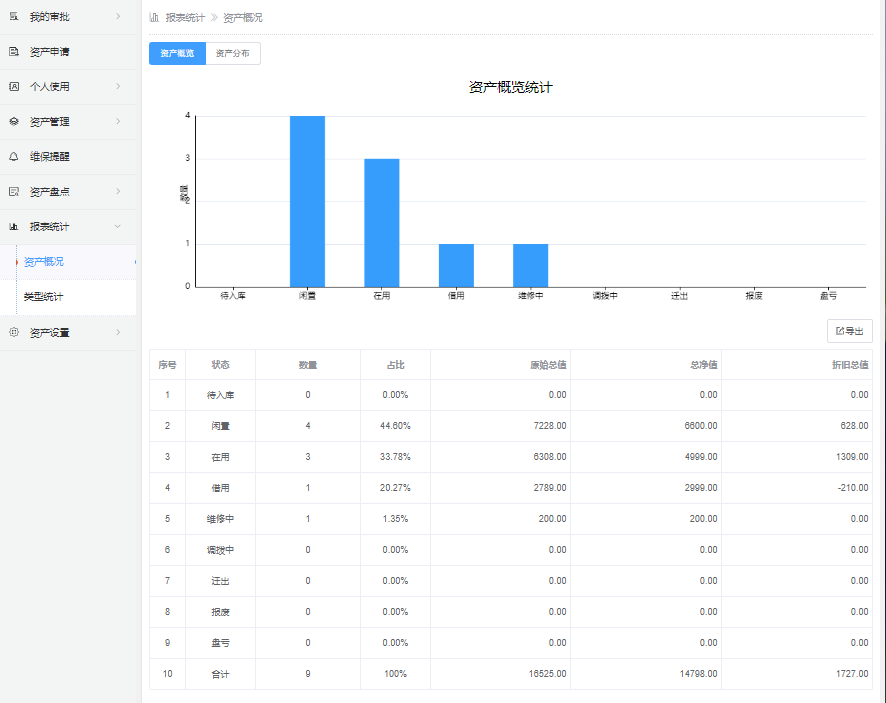Click the 待入库 axis label
The width and height of the screenshot is (886, 703).
tap(233, 296)
